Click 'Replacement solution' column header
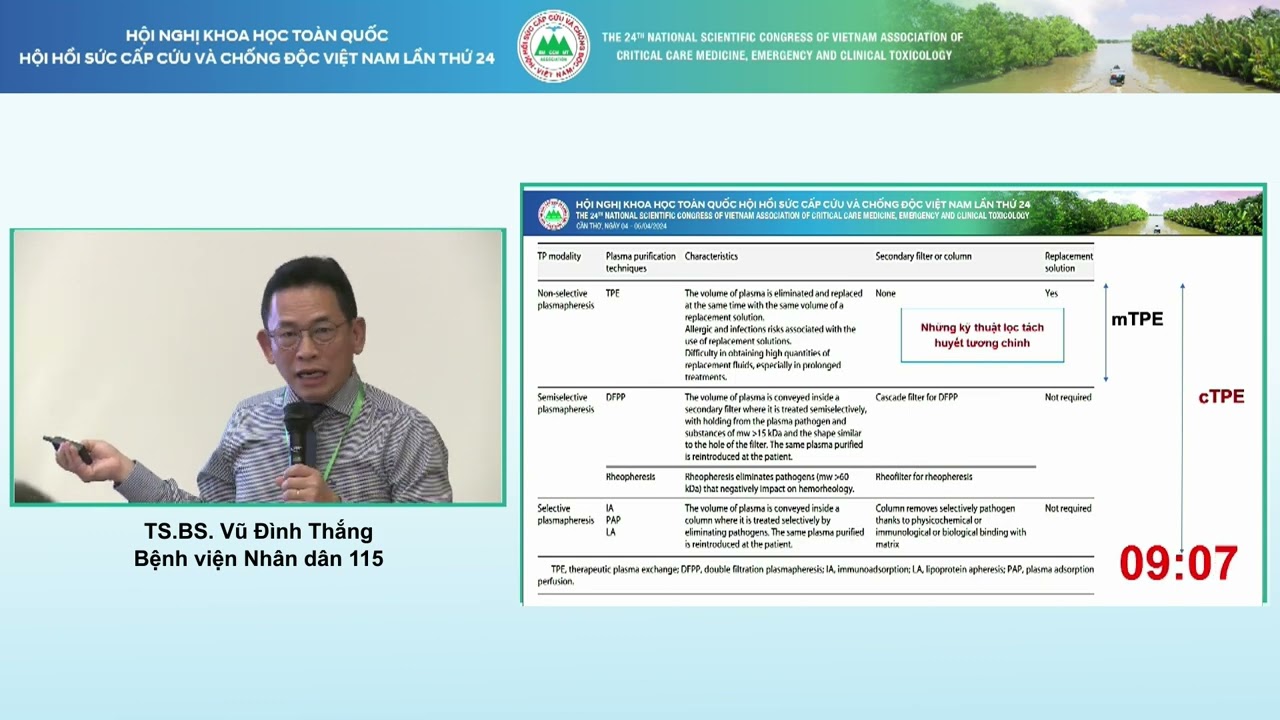This screenshot has height=720, width=1280. (1068, 262)
